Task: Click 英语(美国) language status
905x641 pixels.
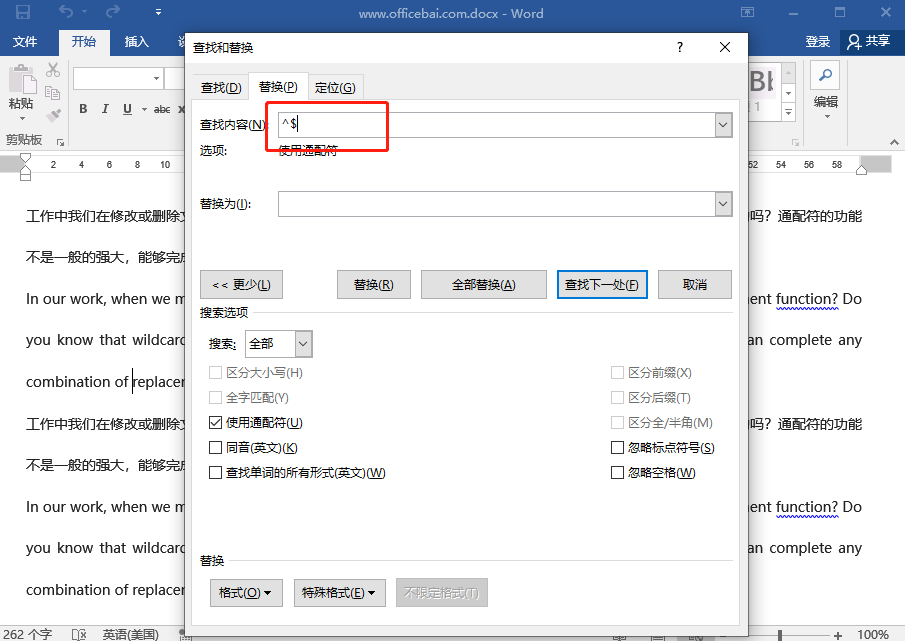Action: point(130,635)
